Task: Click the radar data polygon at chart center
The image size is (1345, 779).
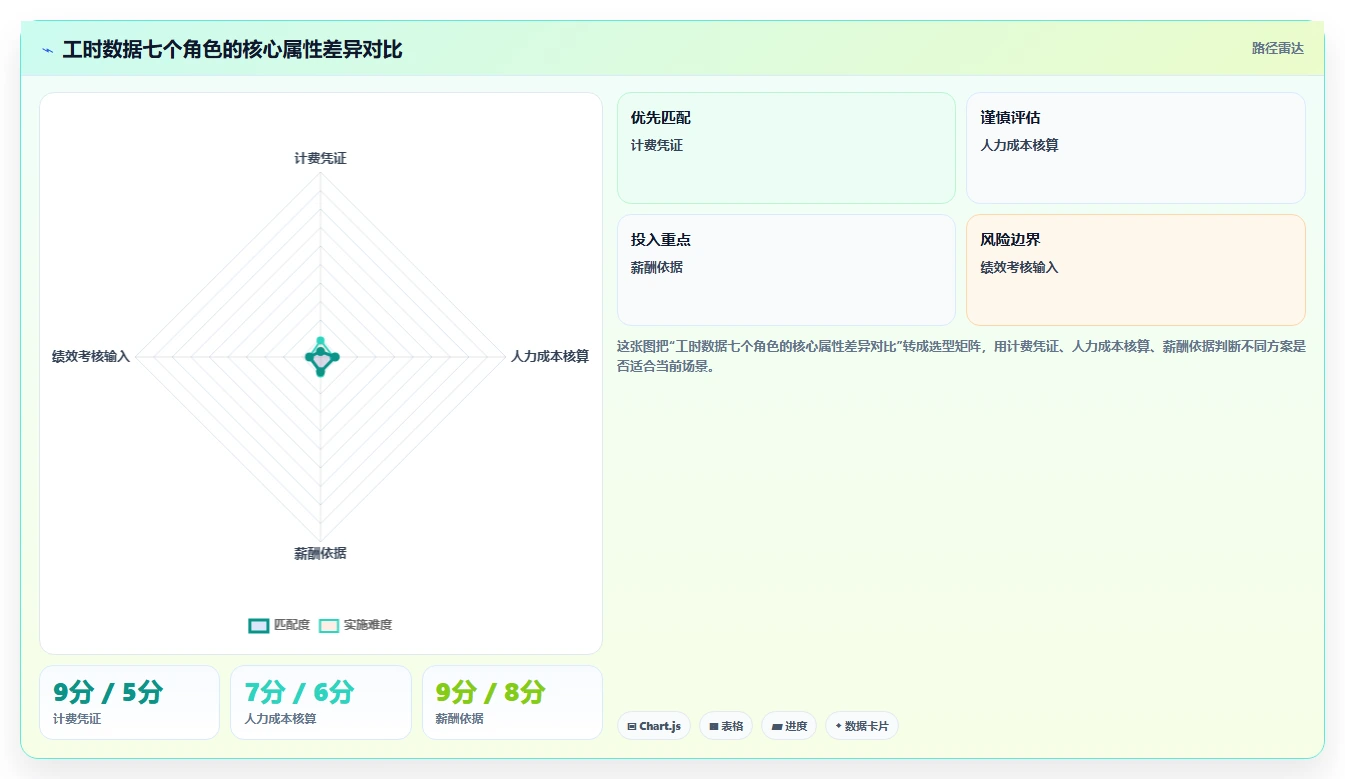Action: tap(320, 357)
